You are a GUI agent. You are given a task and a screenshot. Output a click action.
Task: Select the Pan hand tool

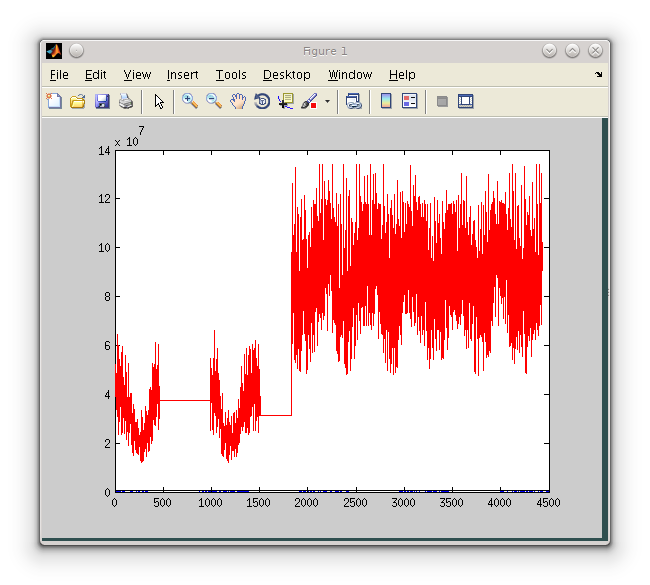(x=238, y=101)
